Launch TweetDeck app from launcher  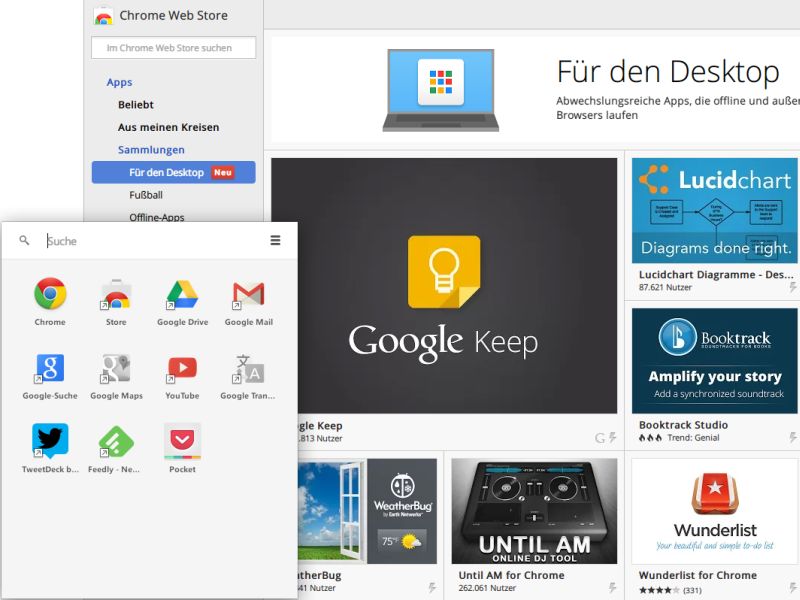pyautogui.click(x=50, y=440)
